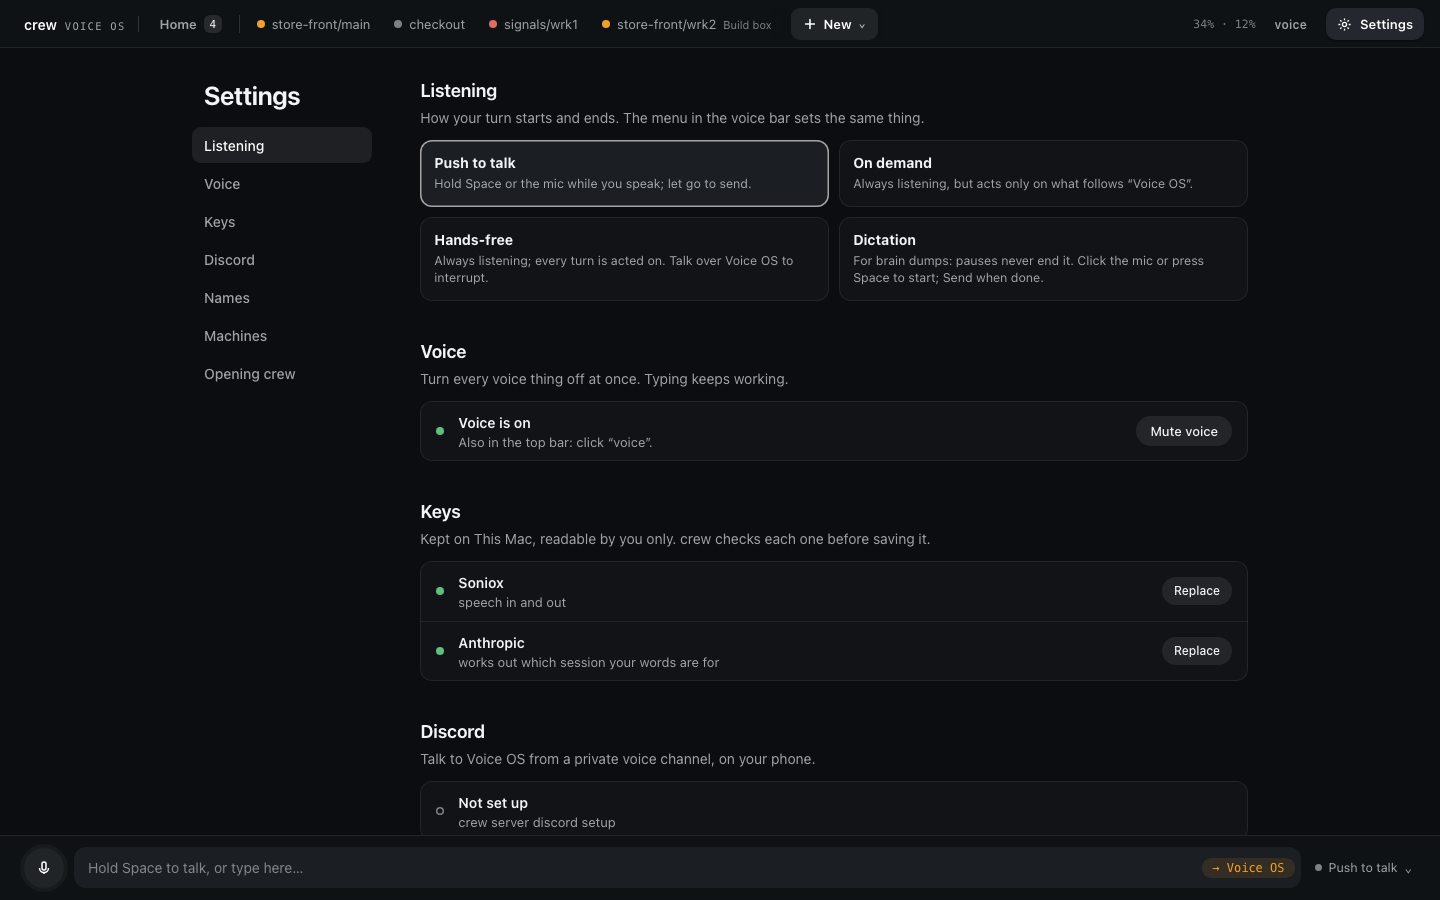Switch to the signals/wrk1 tab
This screenshot has width=1440, height=900.
point(533,25)
